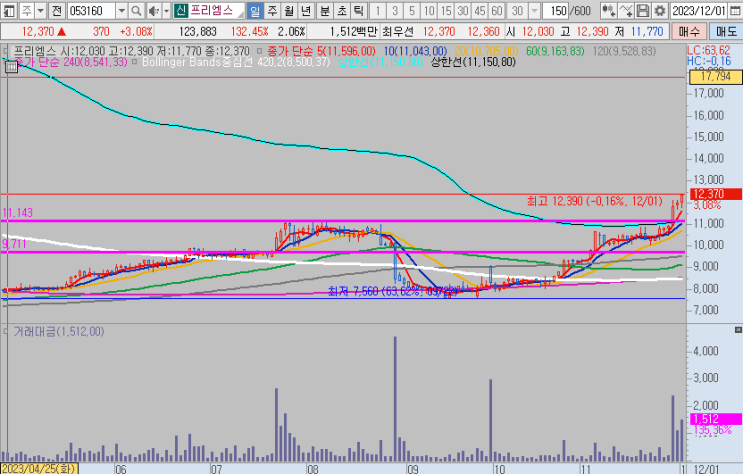Click the 11,143 magenta line label

[x=18, y=213]
